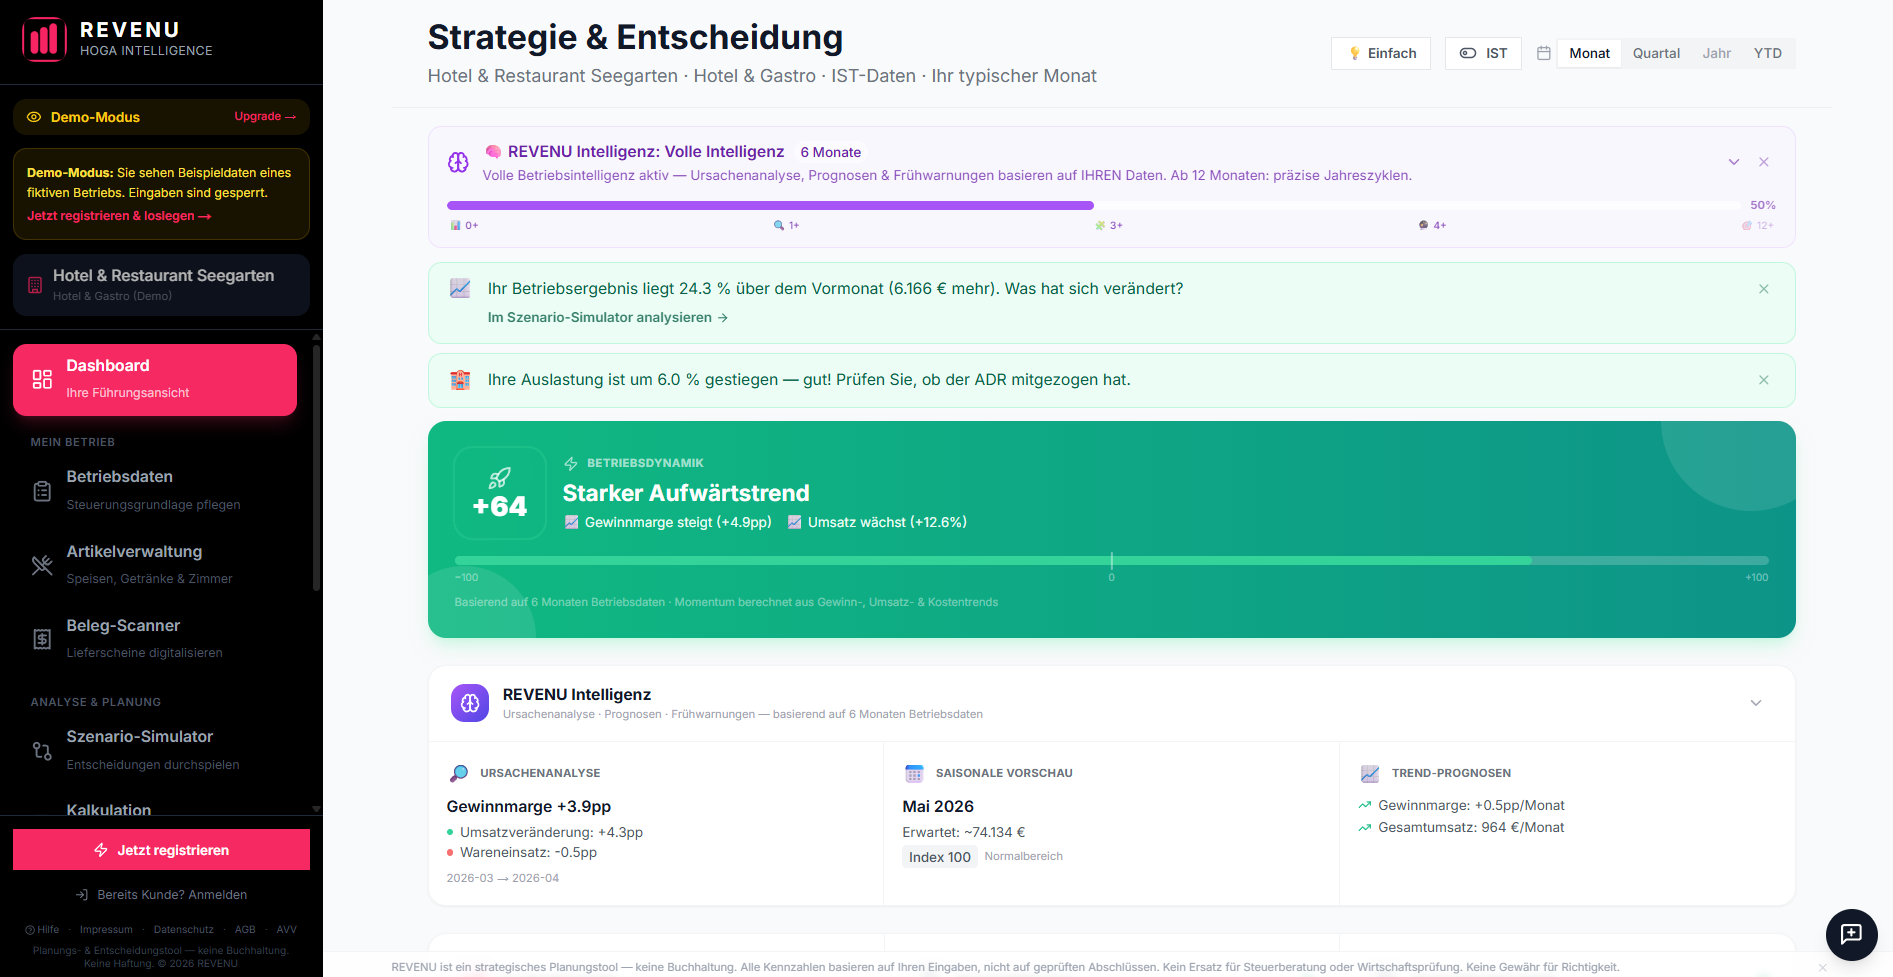Click the calendar icon beside Monat
Viewport: 1893px width, 977px height.
[1543, 53]
